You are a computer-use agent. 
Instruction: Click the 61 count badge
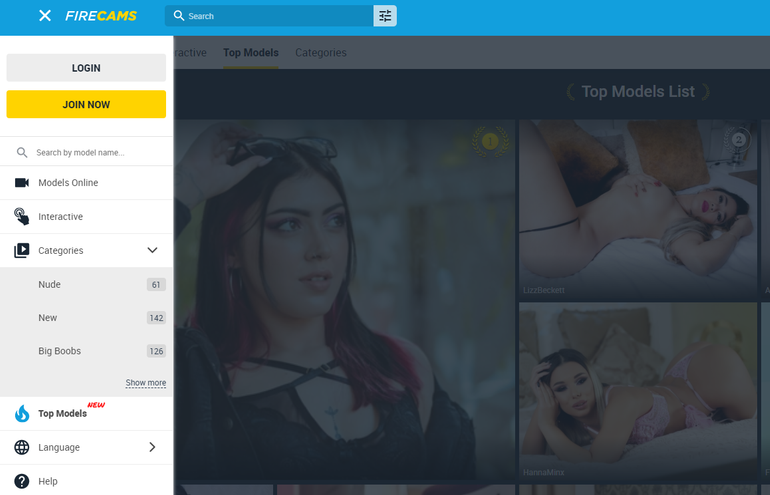point(156,284)
